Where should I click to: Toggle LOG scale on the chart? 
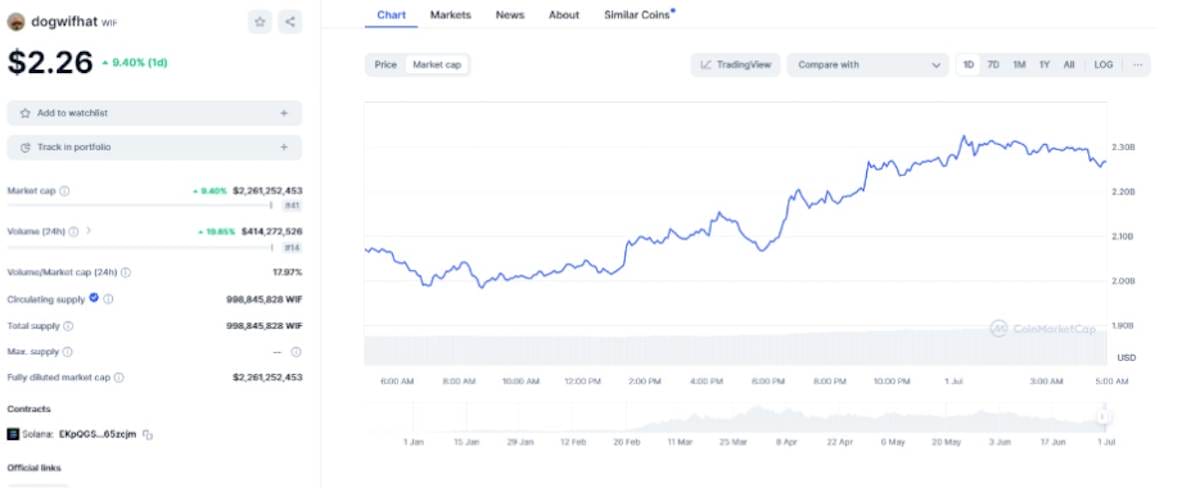[x=1103, y=65]
